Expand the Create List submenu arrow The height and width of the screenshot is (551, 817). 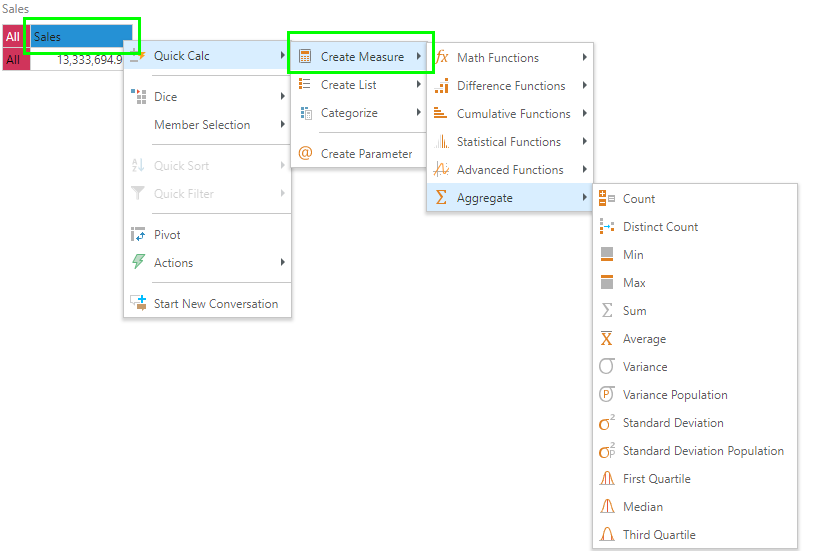(419, 85)
